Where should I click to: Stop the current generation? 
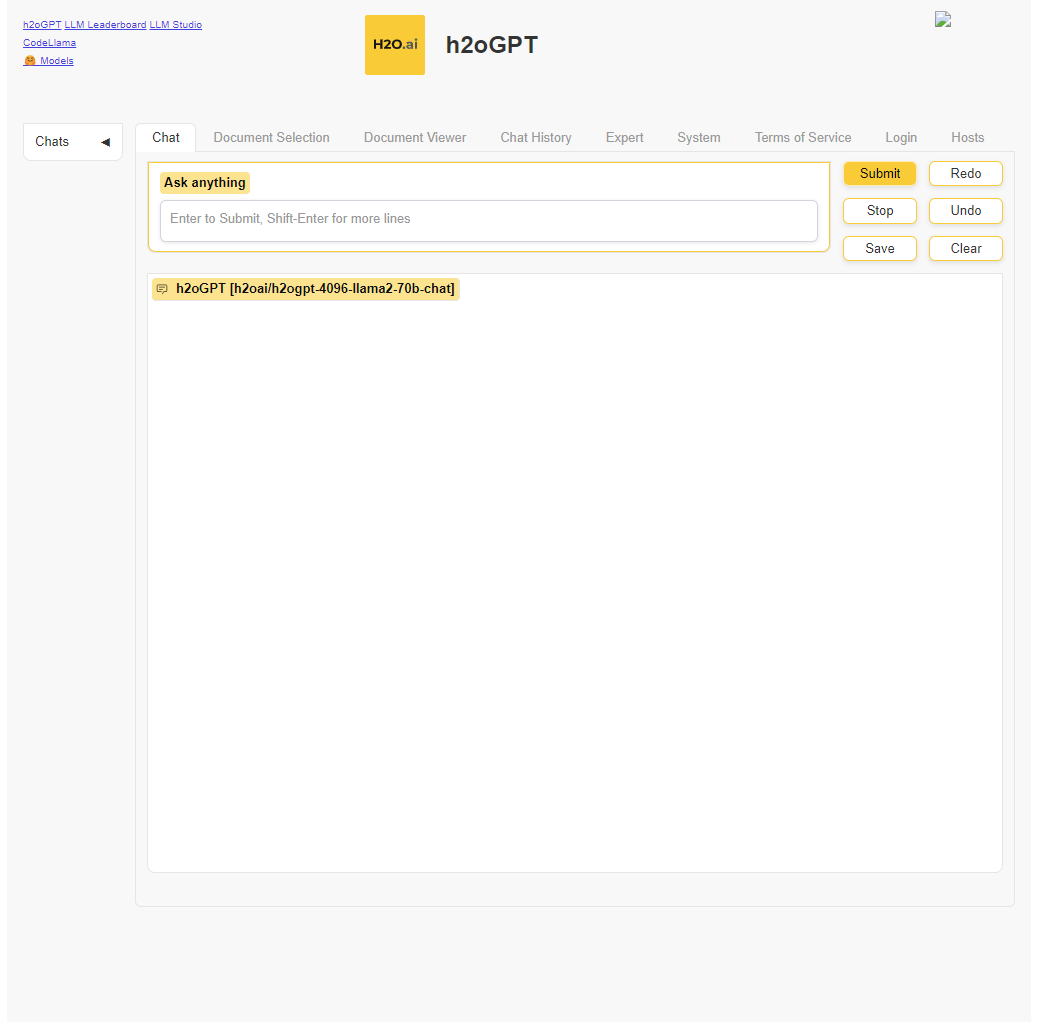(879, 211)
